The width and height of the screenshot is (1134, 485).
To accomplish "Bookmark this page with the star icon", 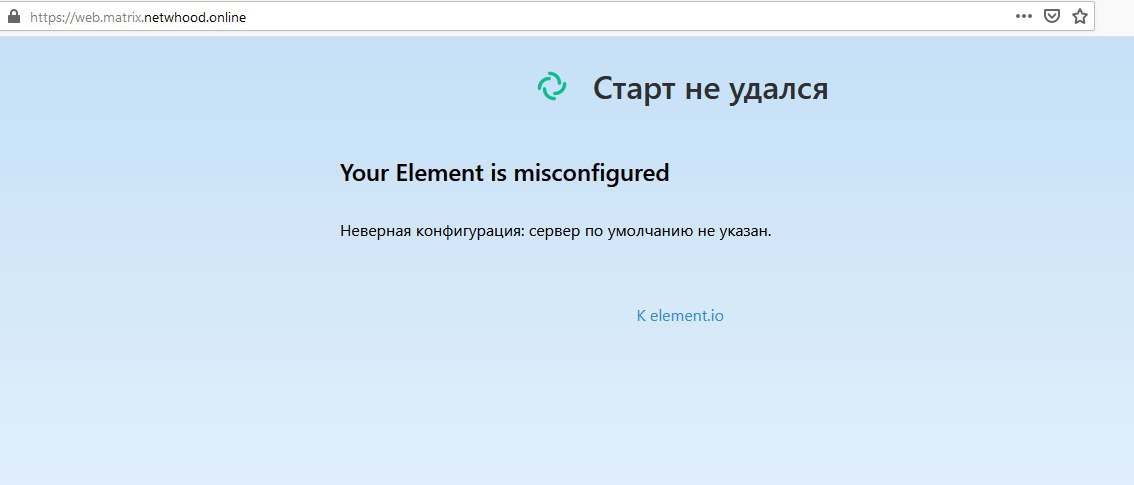I will tap(1080, 17).
